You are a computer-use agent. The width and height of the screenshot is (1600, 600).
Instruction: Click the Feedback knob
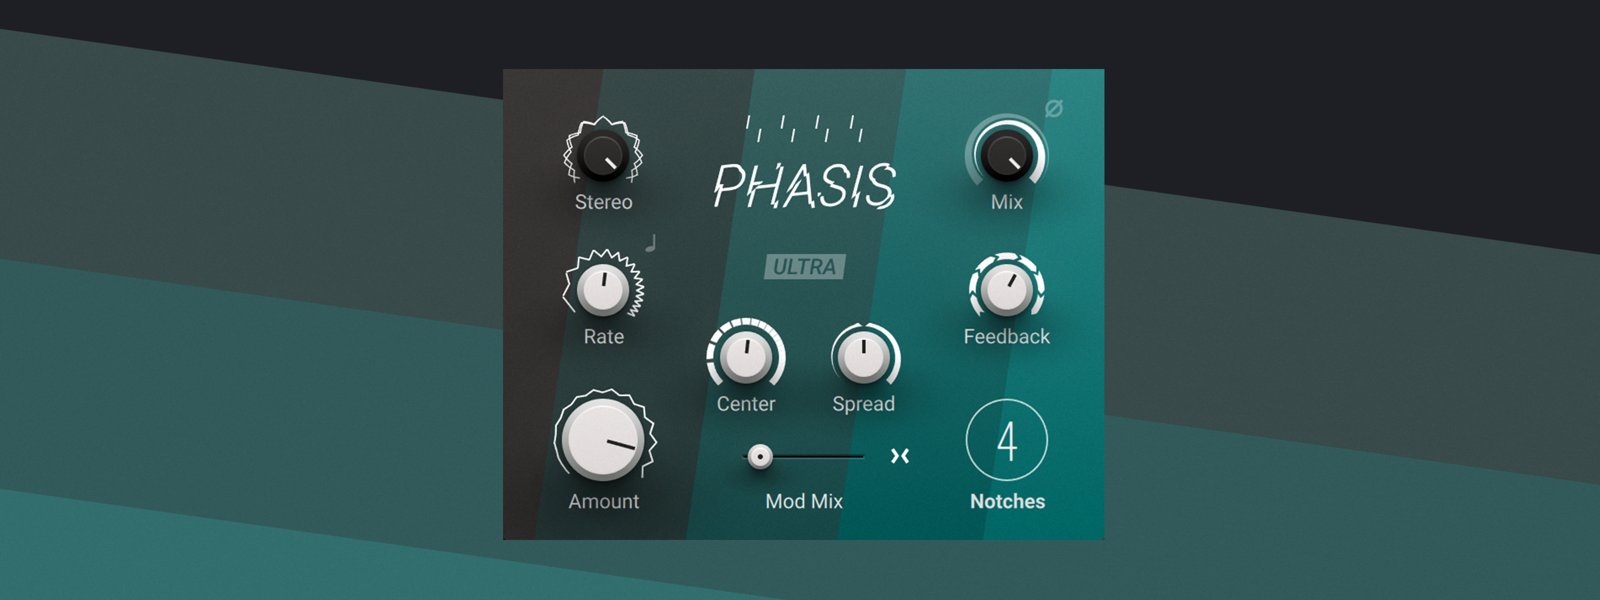(1006, 289)
